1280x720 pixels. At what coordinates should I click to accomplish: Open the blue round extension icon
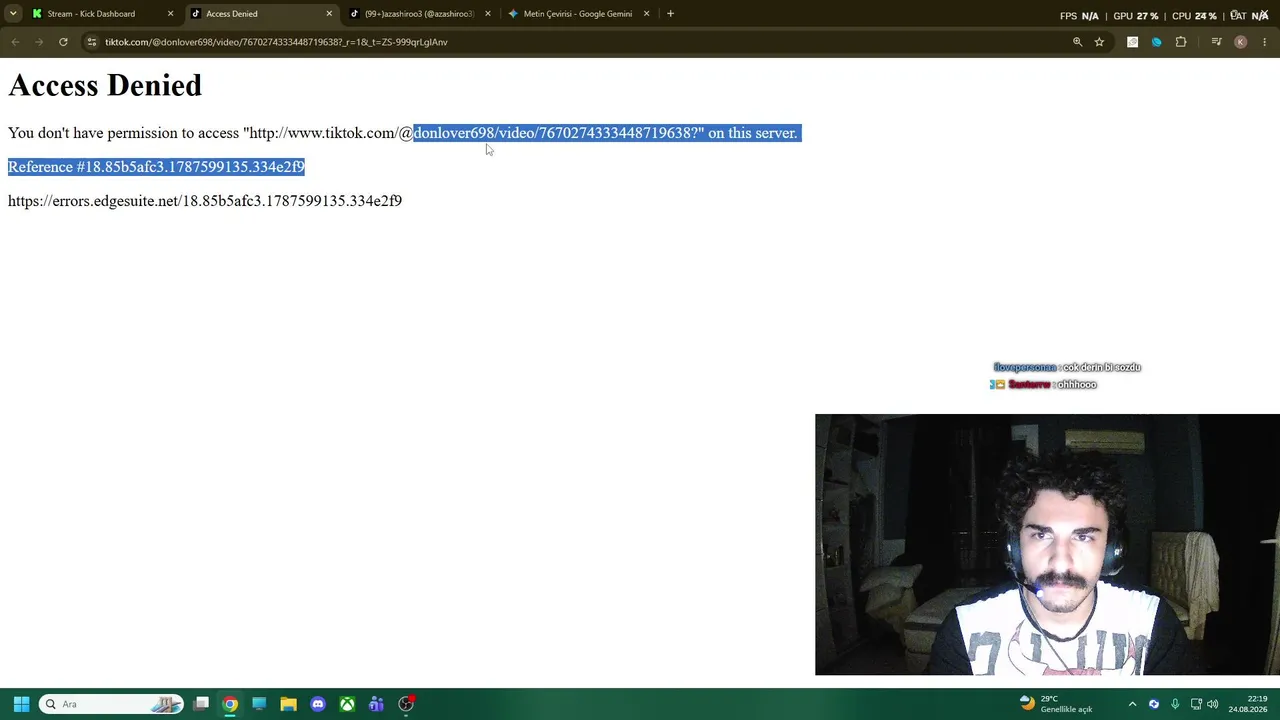point(1156,42)
